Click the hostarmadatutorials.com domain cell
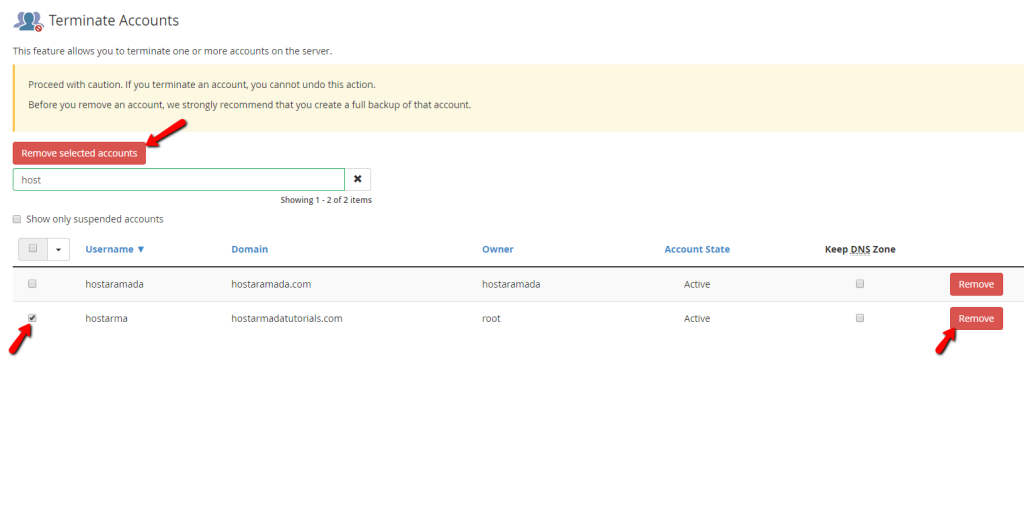Screen dimensions: 1024x508 [287, 319]
